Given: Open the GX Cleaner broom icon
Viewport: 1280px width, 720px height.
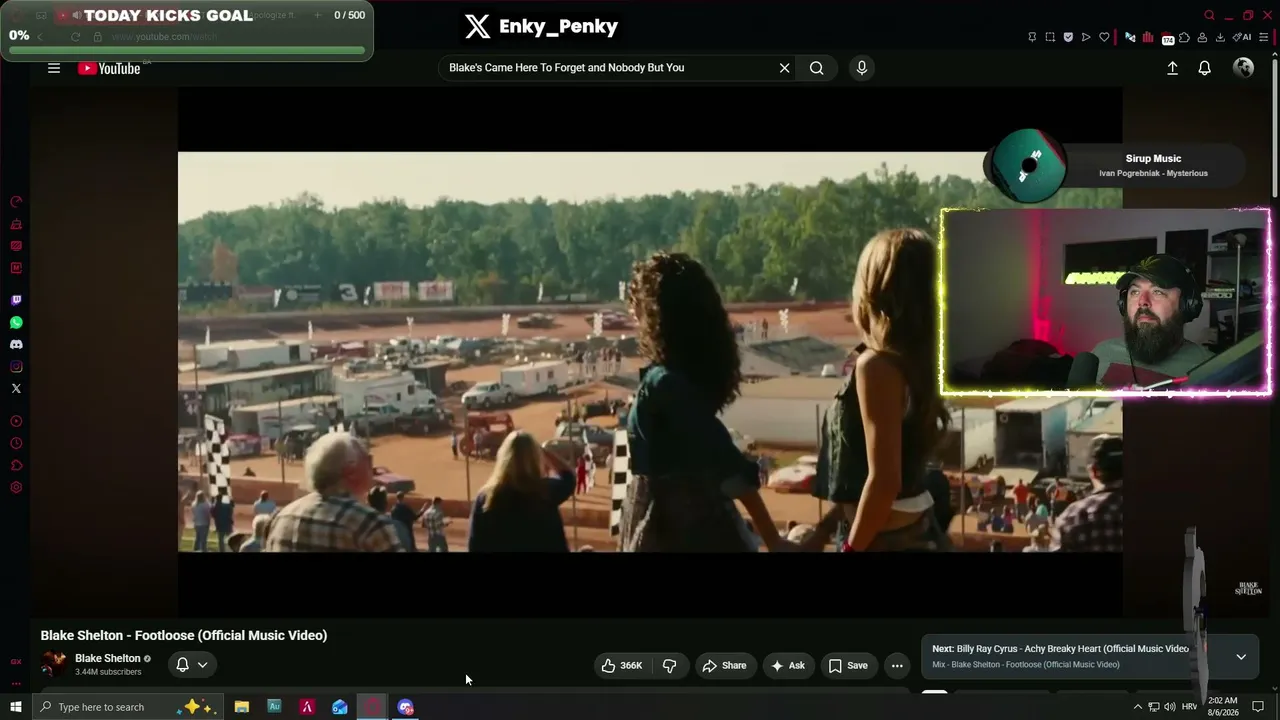Looking at the screenshot, I should tap(16, 224).
